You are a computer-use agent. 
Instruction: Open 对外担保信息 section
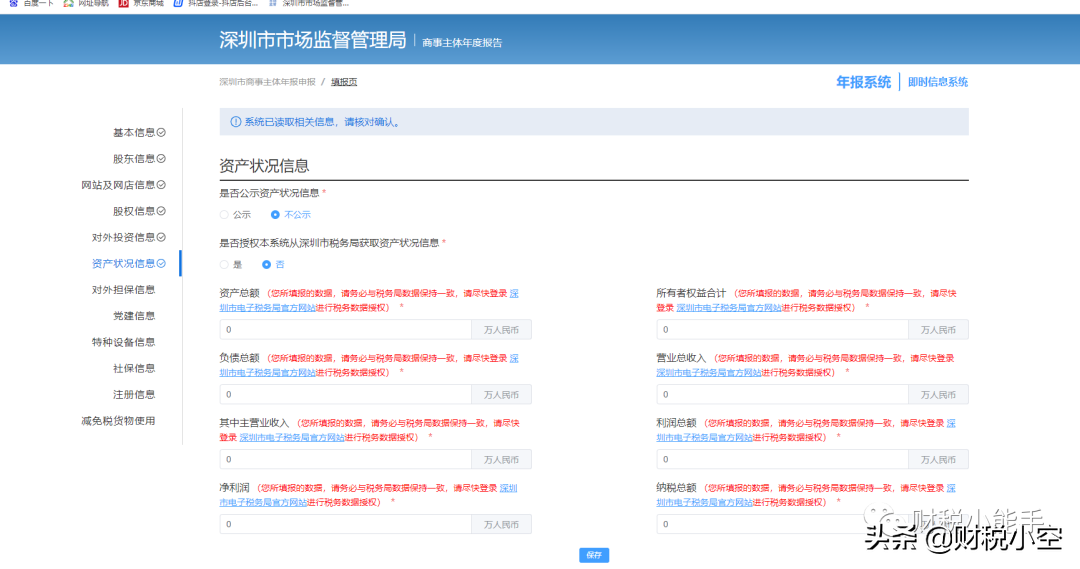pyautogui.click(x=123, y=289)
